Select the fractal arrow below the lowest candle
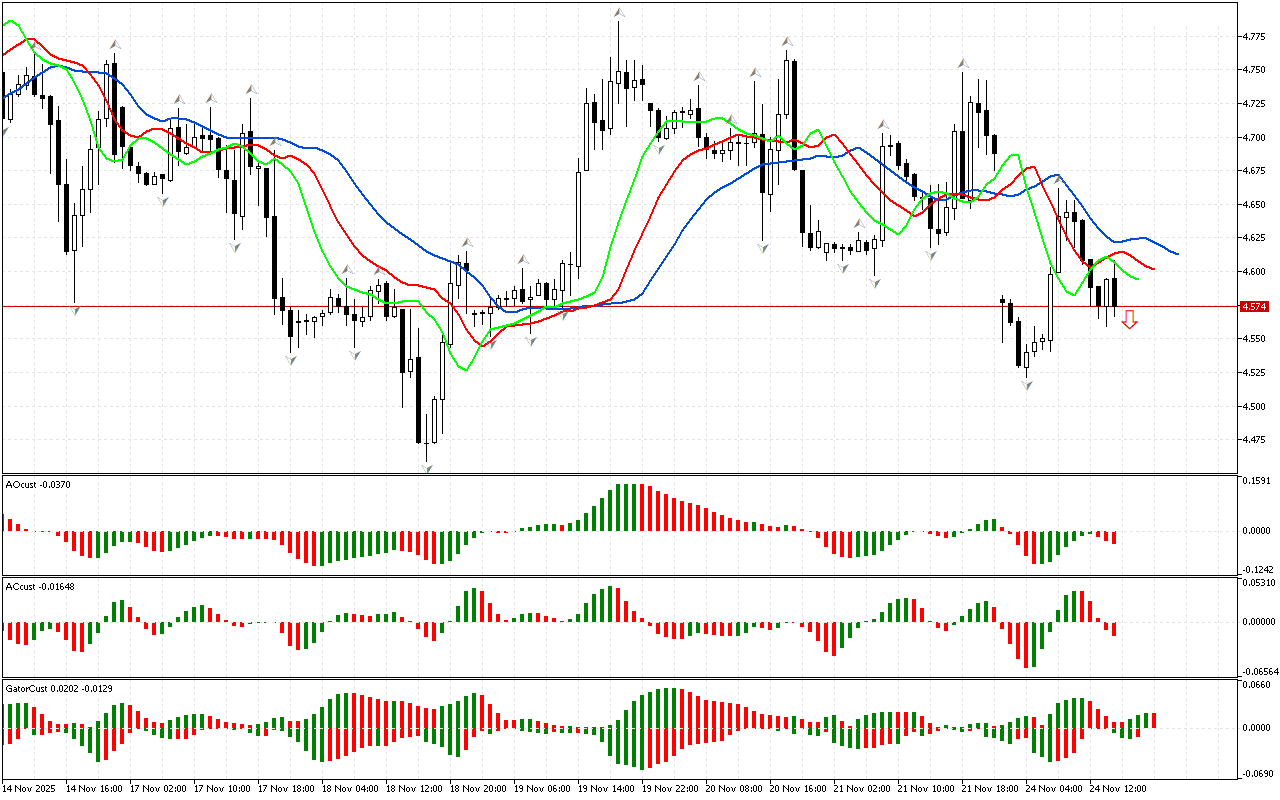This screenshot has width=1280, height=800. [427, 467]
